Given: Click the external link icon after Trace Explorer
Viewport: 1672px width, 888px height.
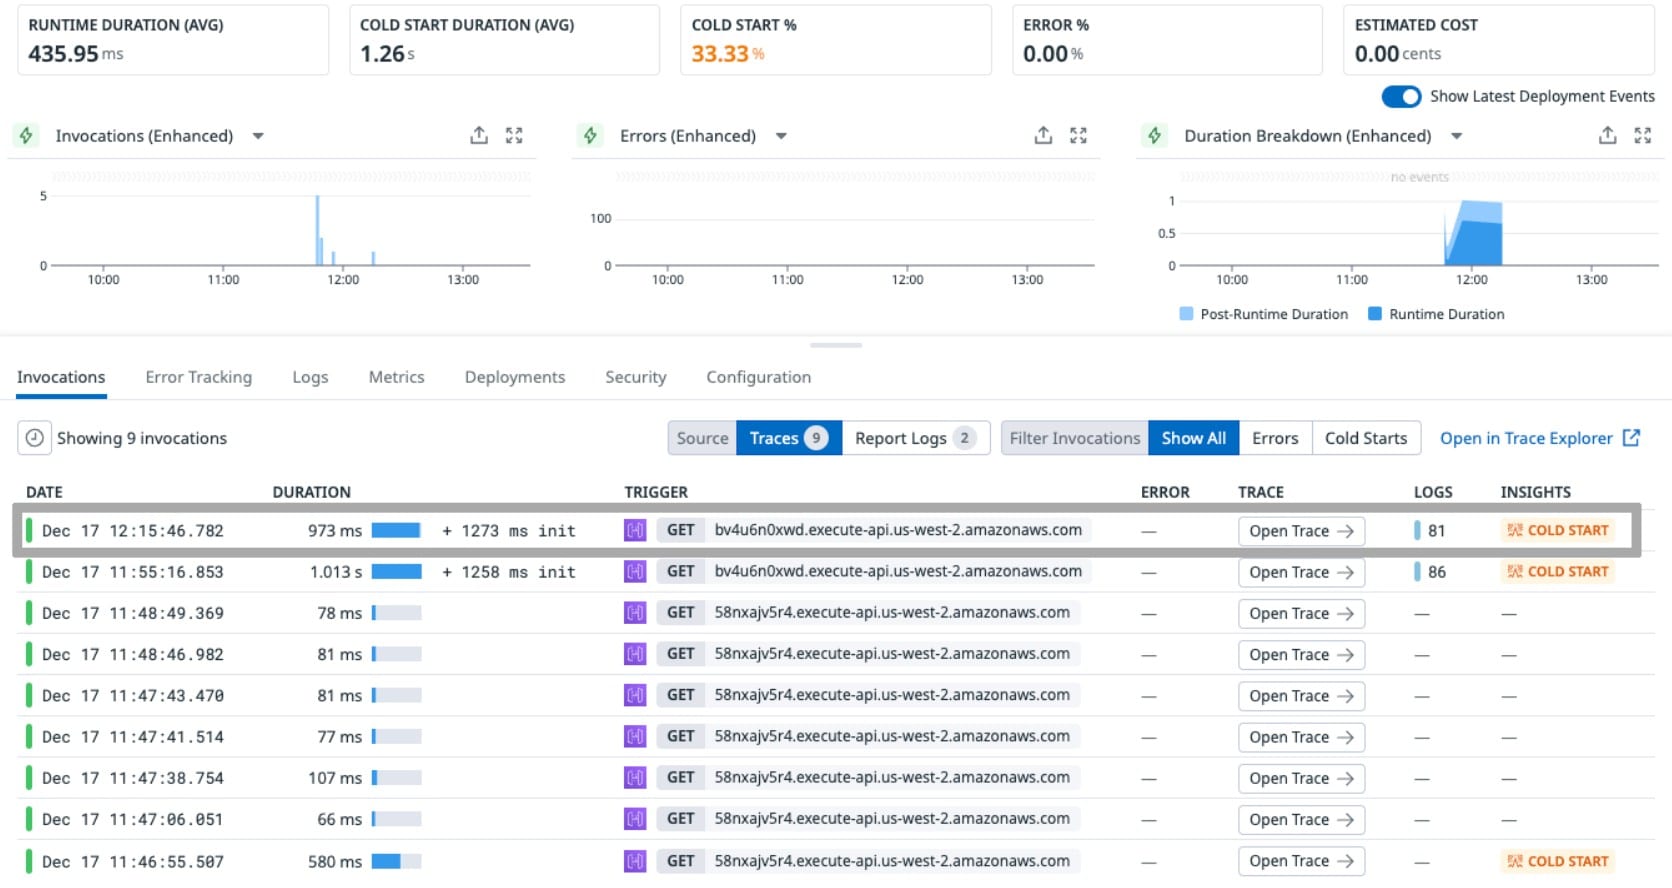Looking at the screenshot, I should tap(1631, 437).
